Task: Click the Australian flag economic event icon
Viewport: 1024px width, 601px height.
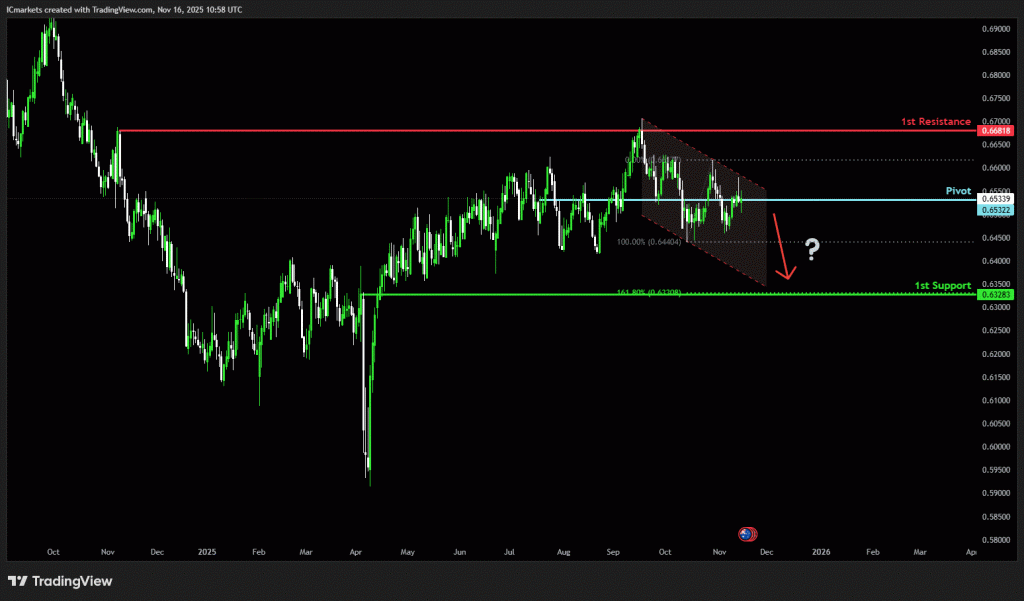Action: point(746,533)
